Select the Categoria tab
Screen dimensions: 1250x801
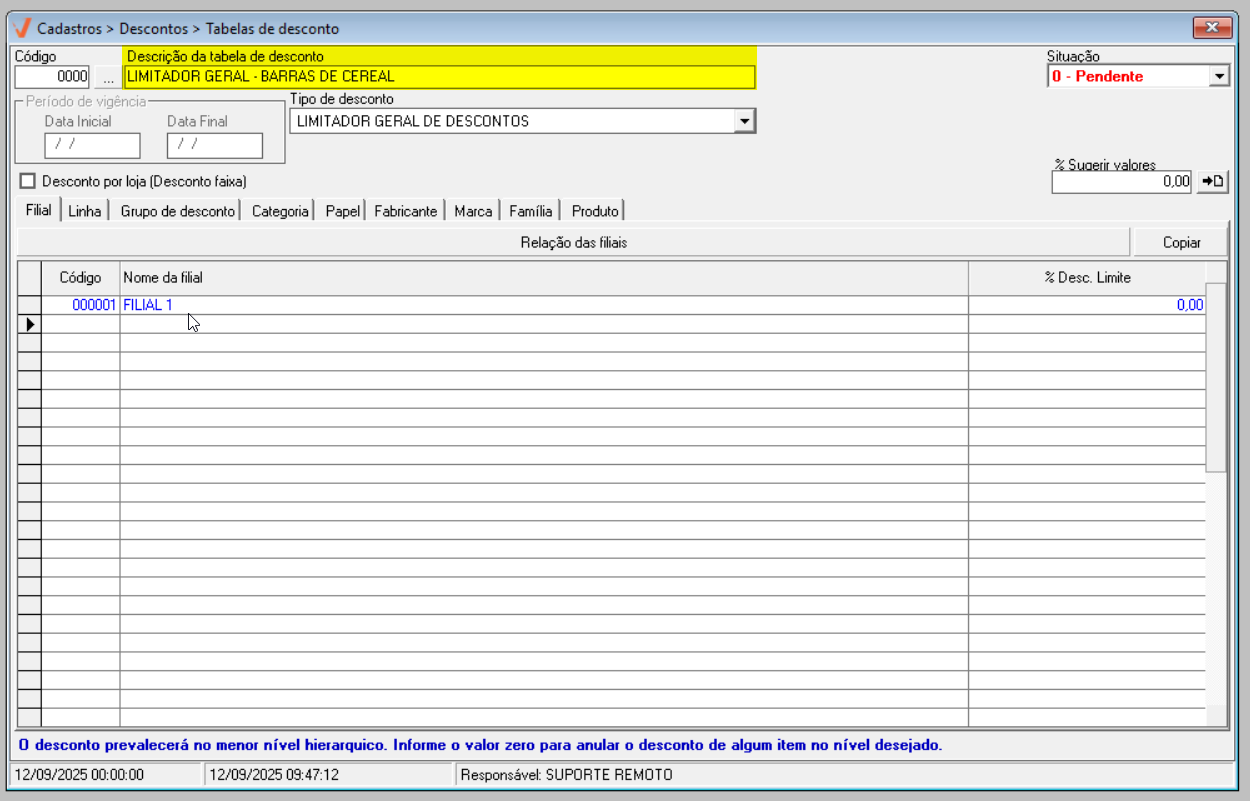click(x=280, y=211)
